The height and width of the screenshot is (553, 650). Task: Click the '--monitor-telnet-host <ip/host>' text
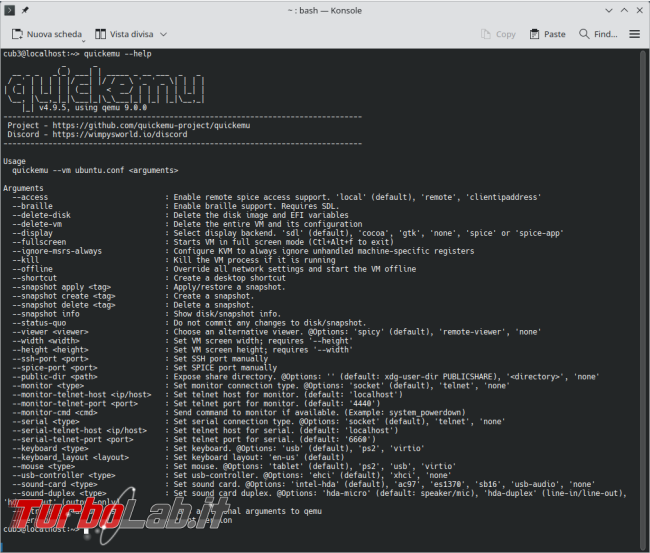[82, 395]
